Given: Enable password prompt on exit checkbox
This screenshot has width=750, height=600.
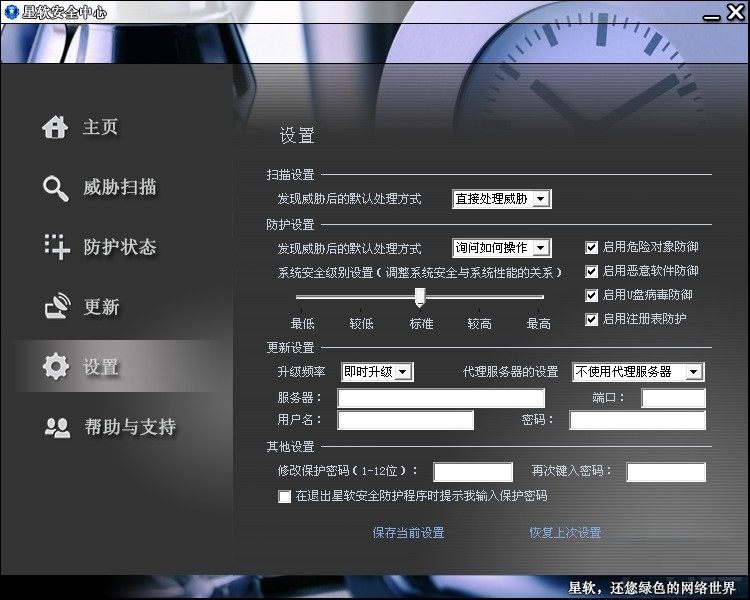Looking at the screenshot, I should 285,496.
